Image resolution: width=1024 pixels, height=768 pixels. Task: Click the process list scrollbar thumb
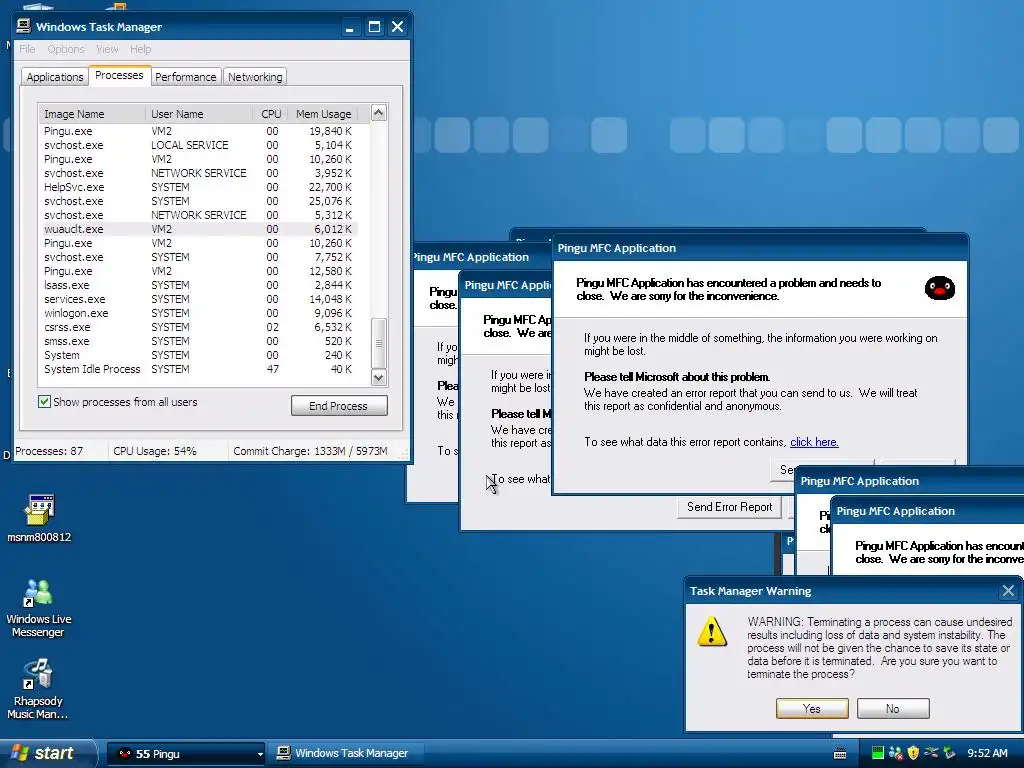click(379, 343)
